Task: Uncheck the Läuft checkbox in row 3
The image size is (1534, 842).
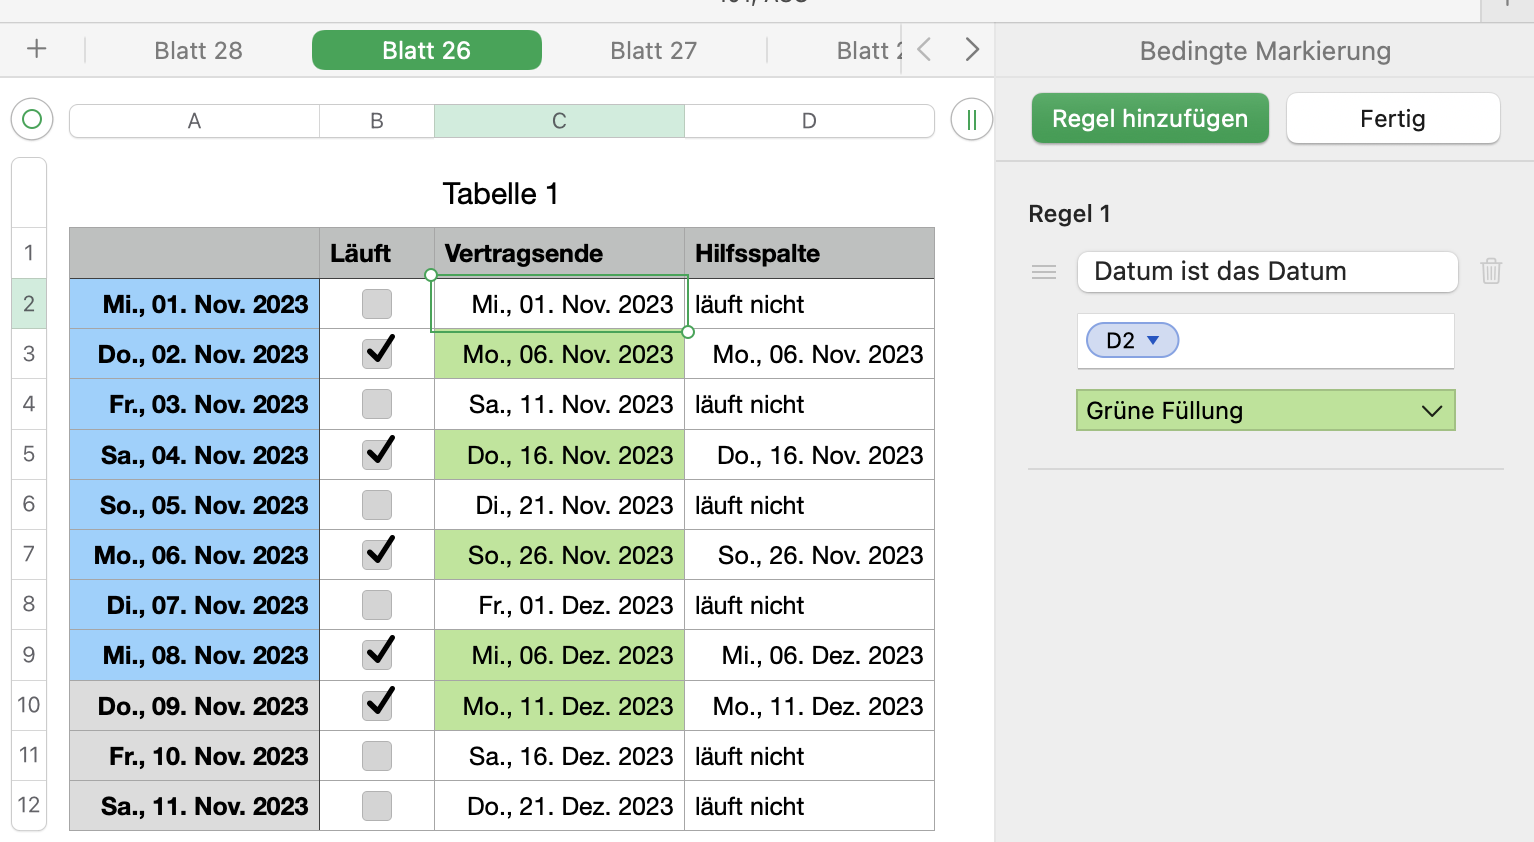Action: tap(377, 354)
